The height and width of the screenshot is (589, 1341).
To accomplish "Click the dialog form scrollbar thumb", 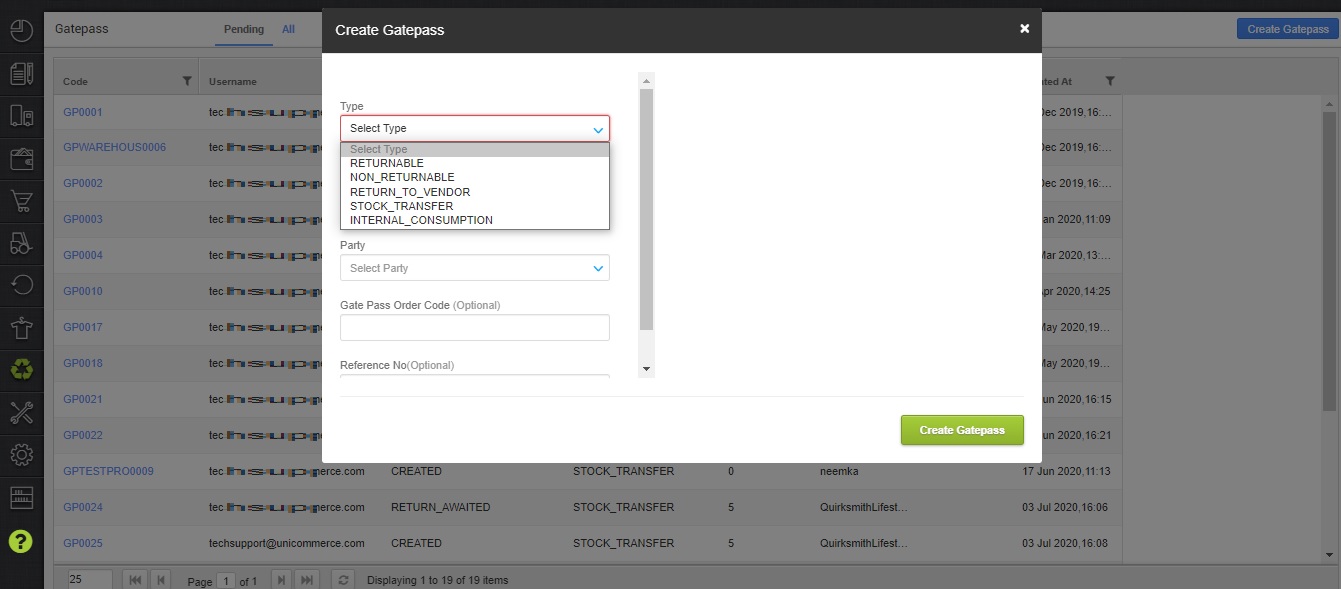I will click(646, 209).
